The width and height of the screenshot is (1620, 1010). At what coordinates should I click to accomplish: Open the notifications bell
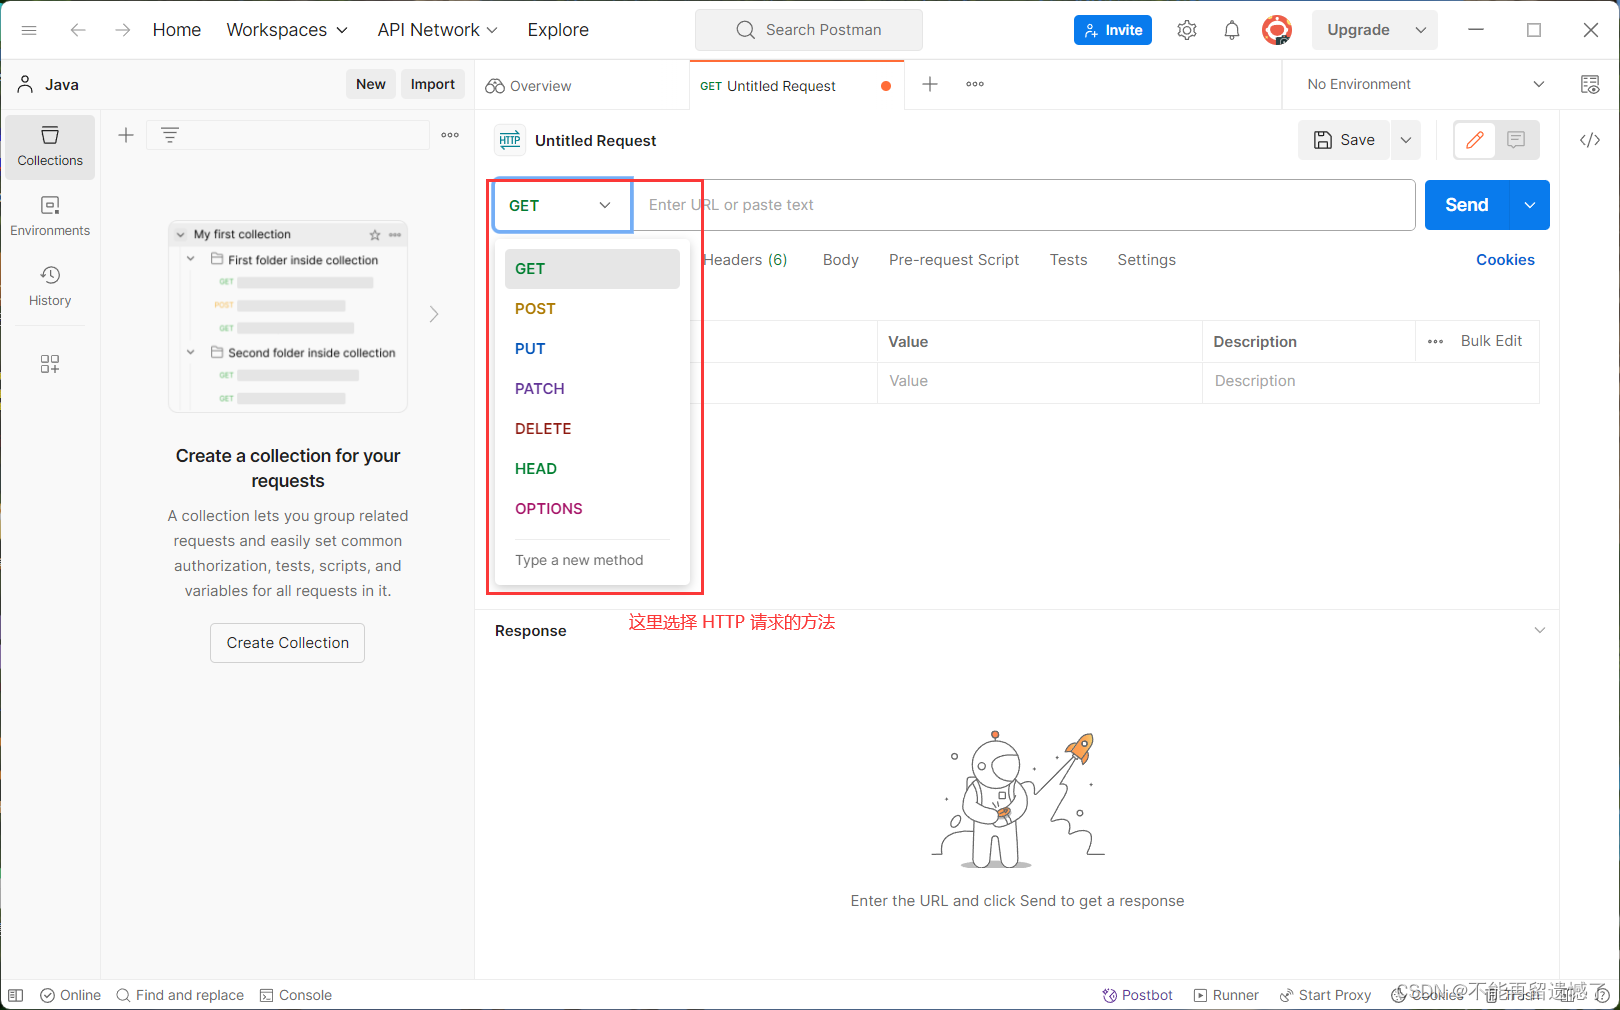point(1232,30)
